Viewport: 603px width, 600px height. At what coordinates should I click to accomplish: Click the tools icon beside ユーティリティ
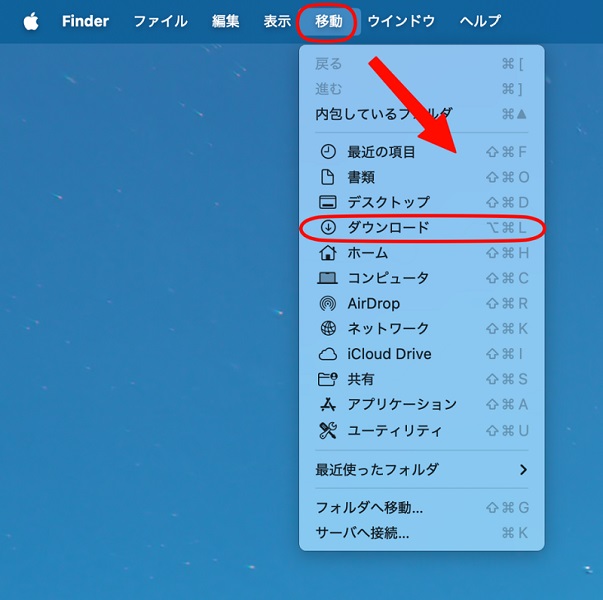[x=328, y=430]
